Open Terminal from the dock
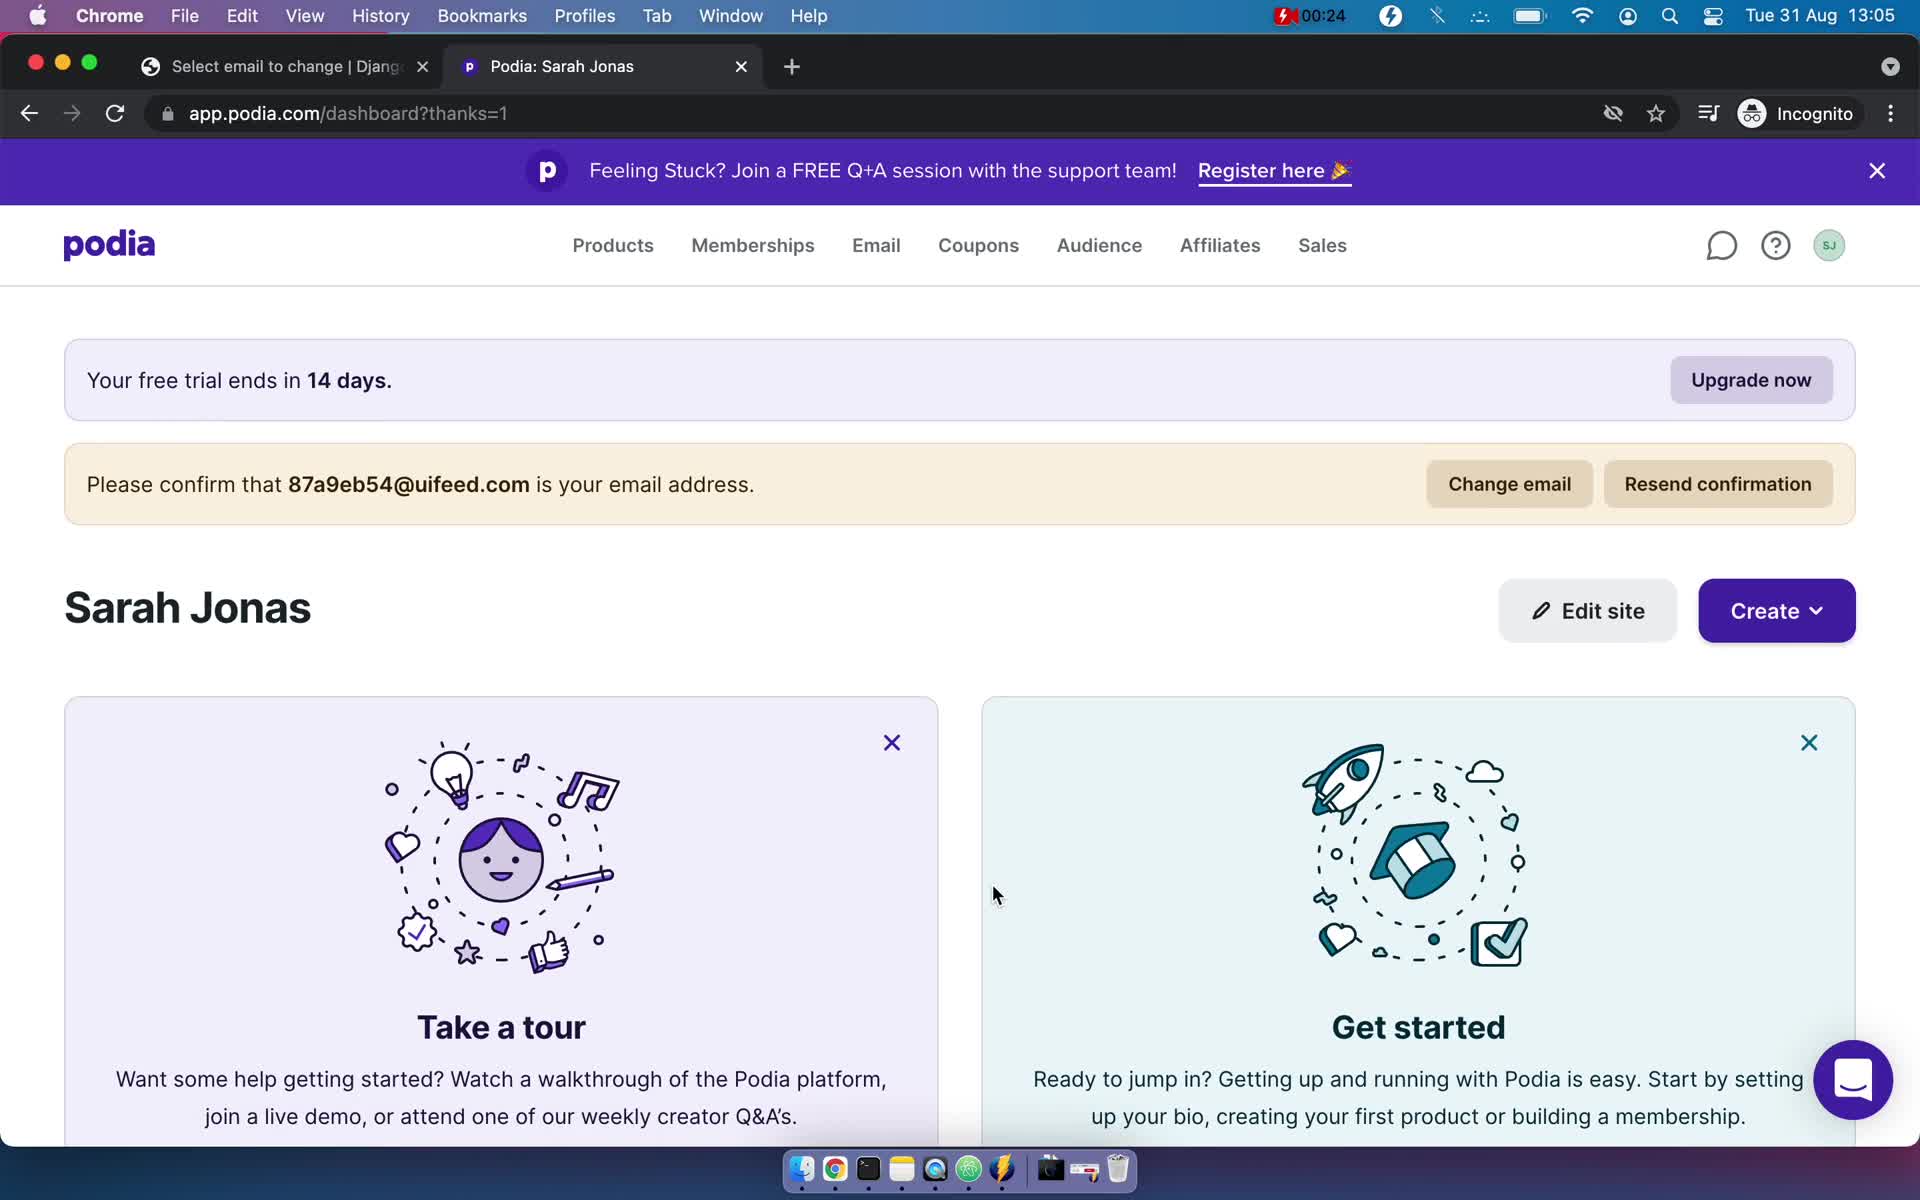The image size is (1920, 1200). (x=868, y=1168)
